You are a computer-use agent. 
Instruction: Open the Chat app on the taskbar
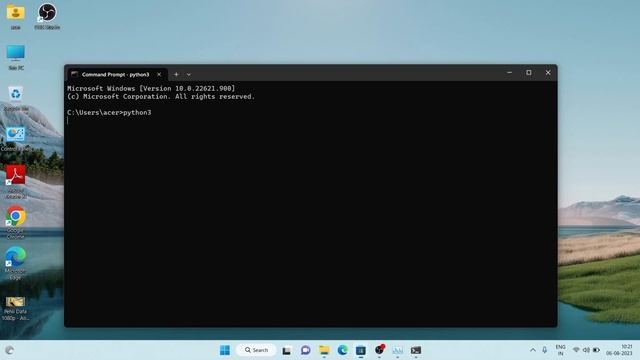click(x=305, y=350)
